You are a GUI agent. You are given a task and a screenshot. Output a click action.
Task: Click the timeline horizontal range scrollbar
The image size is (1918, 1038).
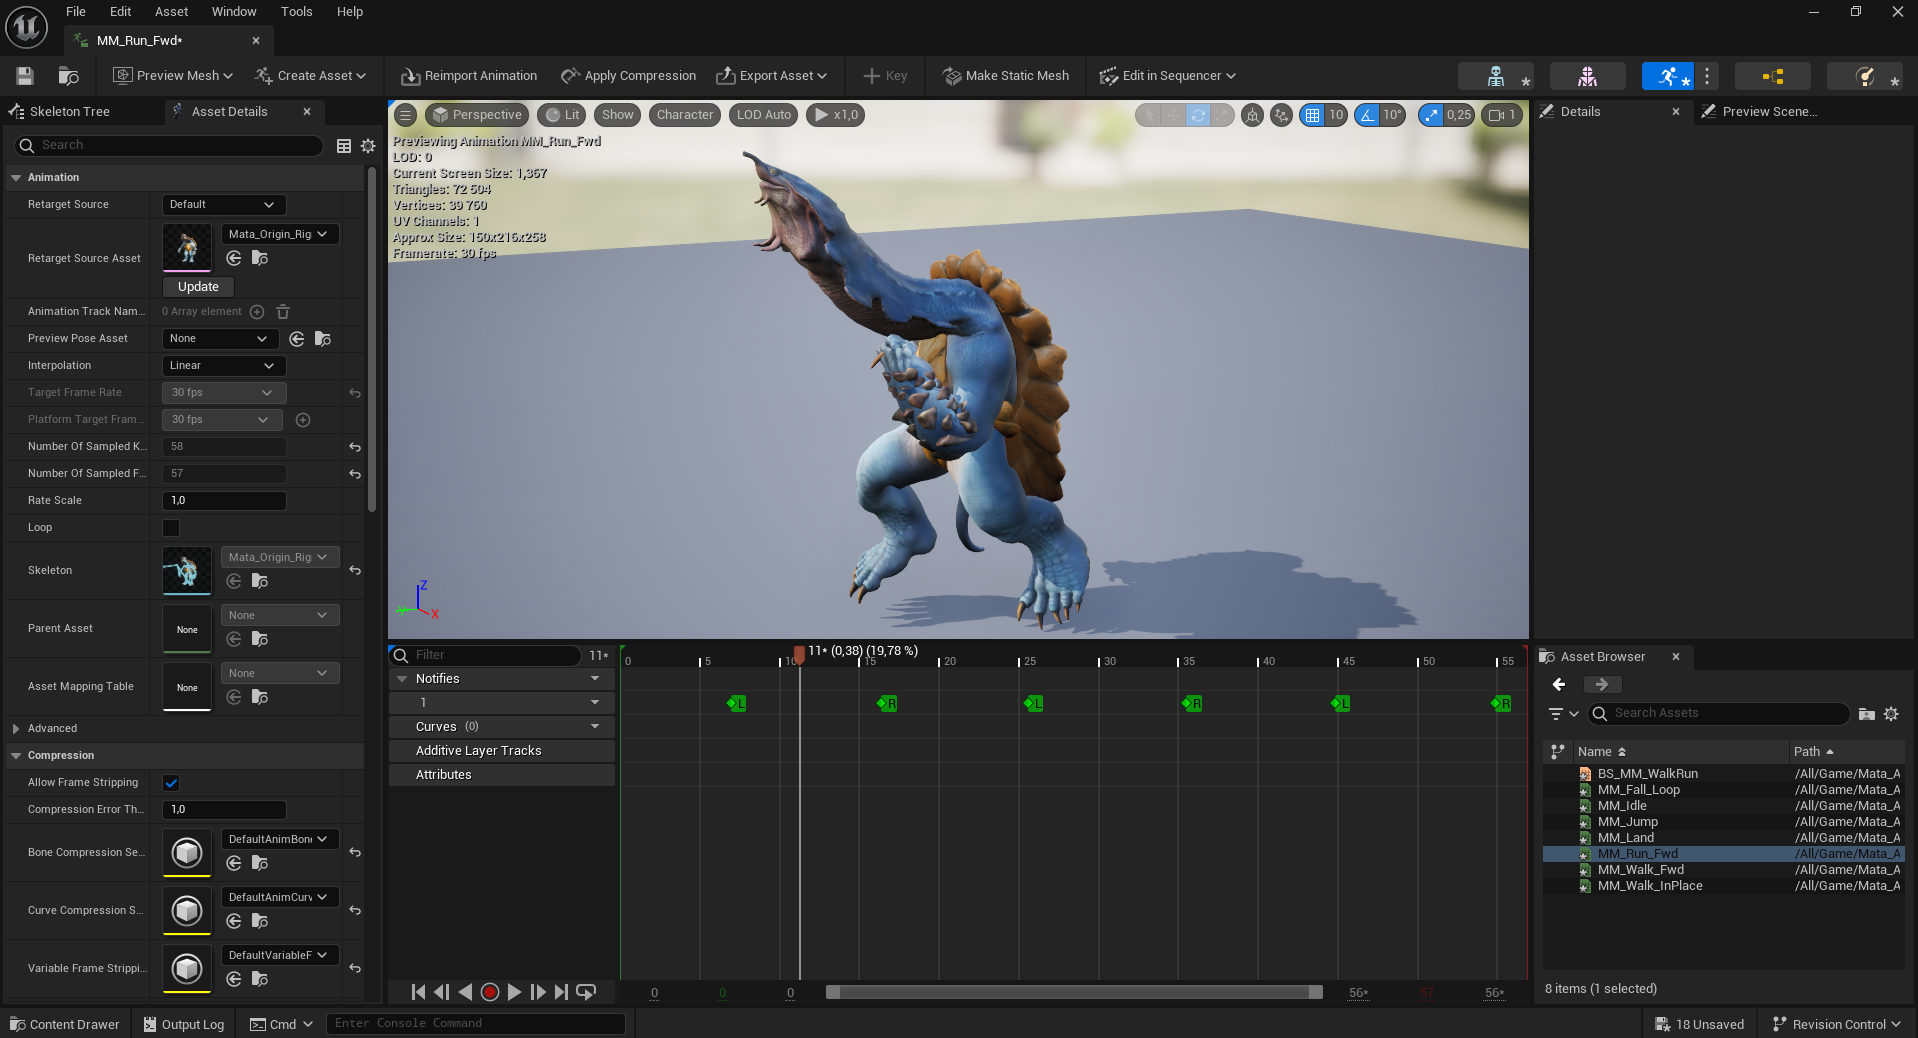pos(1074,992)
